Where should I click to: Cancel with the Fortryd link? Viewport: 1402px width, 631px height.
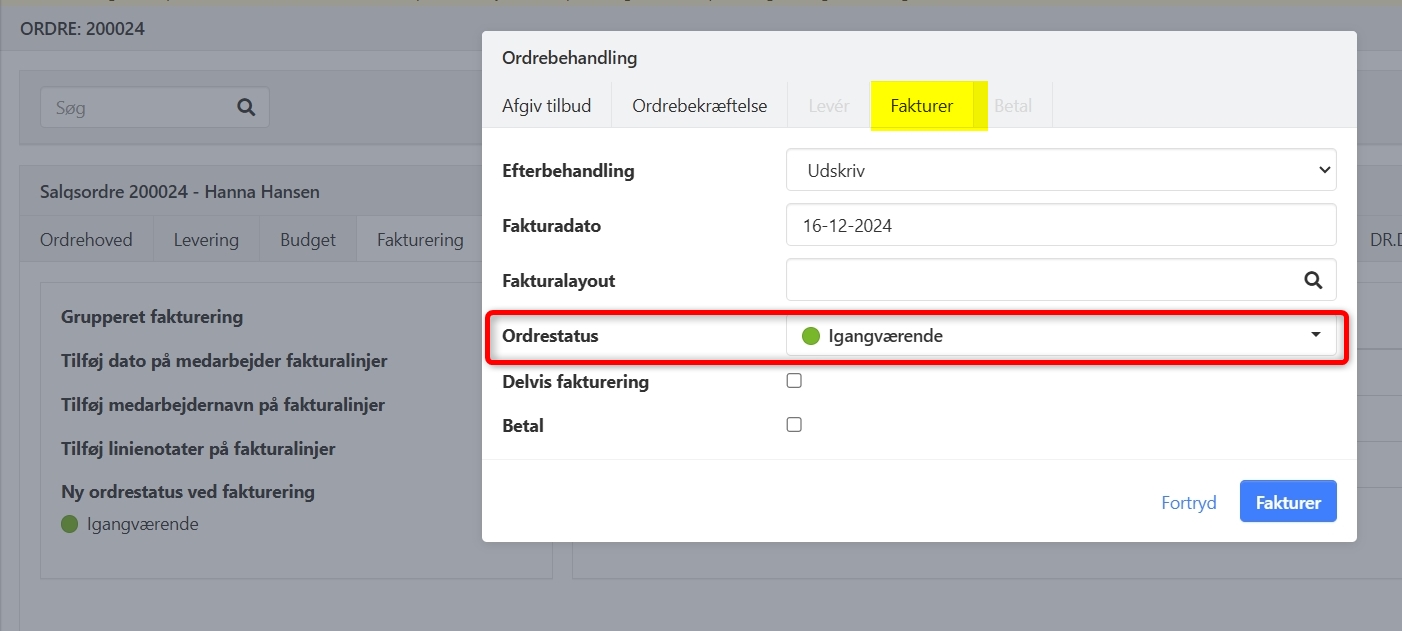(x=1188, y=503)
